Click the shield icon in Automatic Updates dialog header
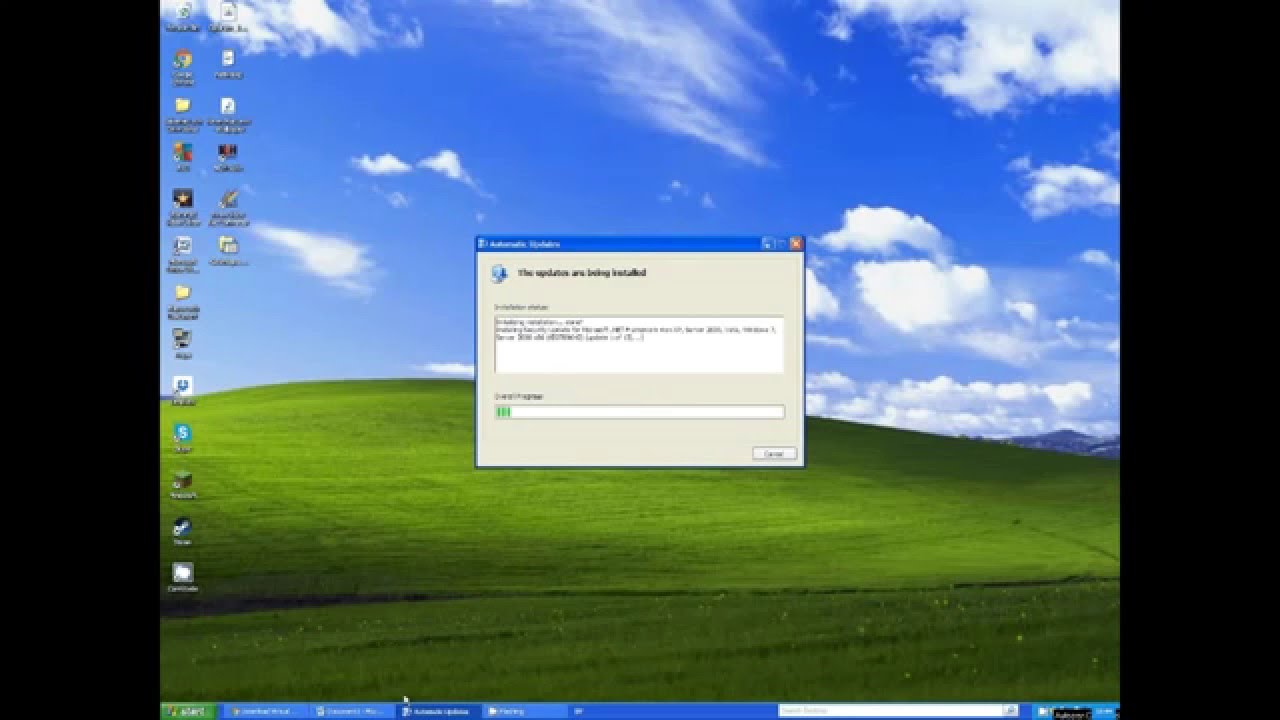The image size is (1280, 720). [499, 273]
